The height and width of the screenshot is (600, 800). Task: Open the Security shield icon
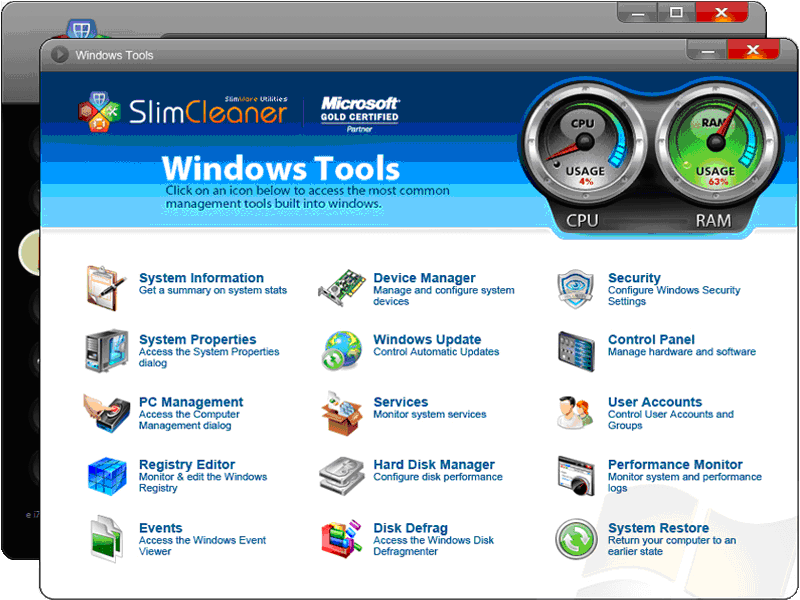(576, 289)
